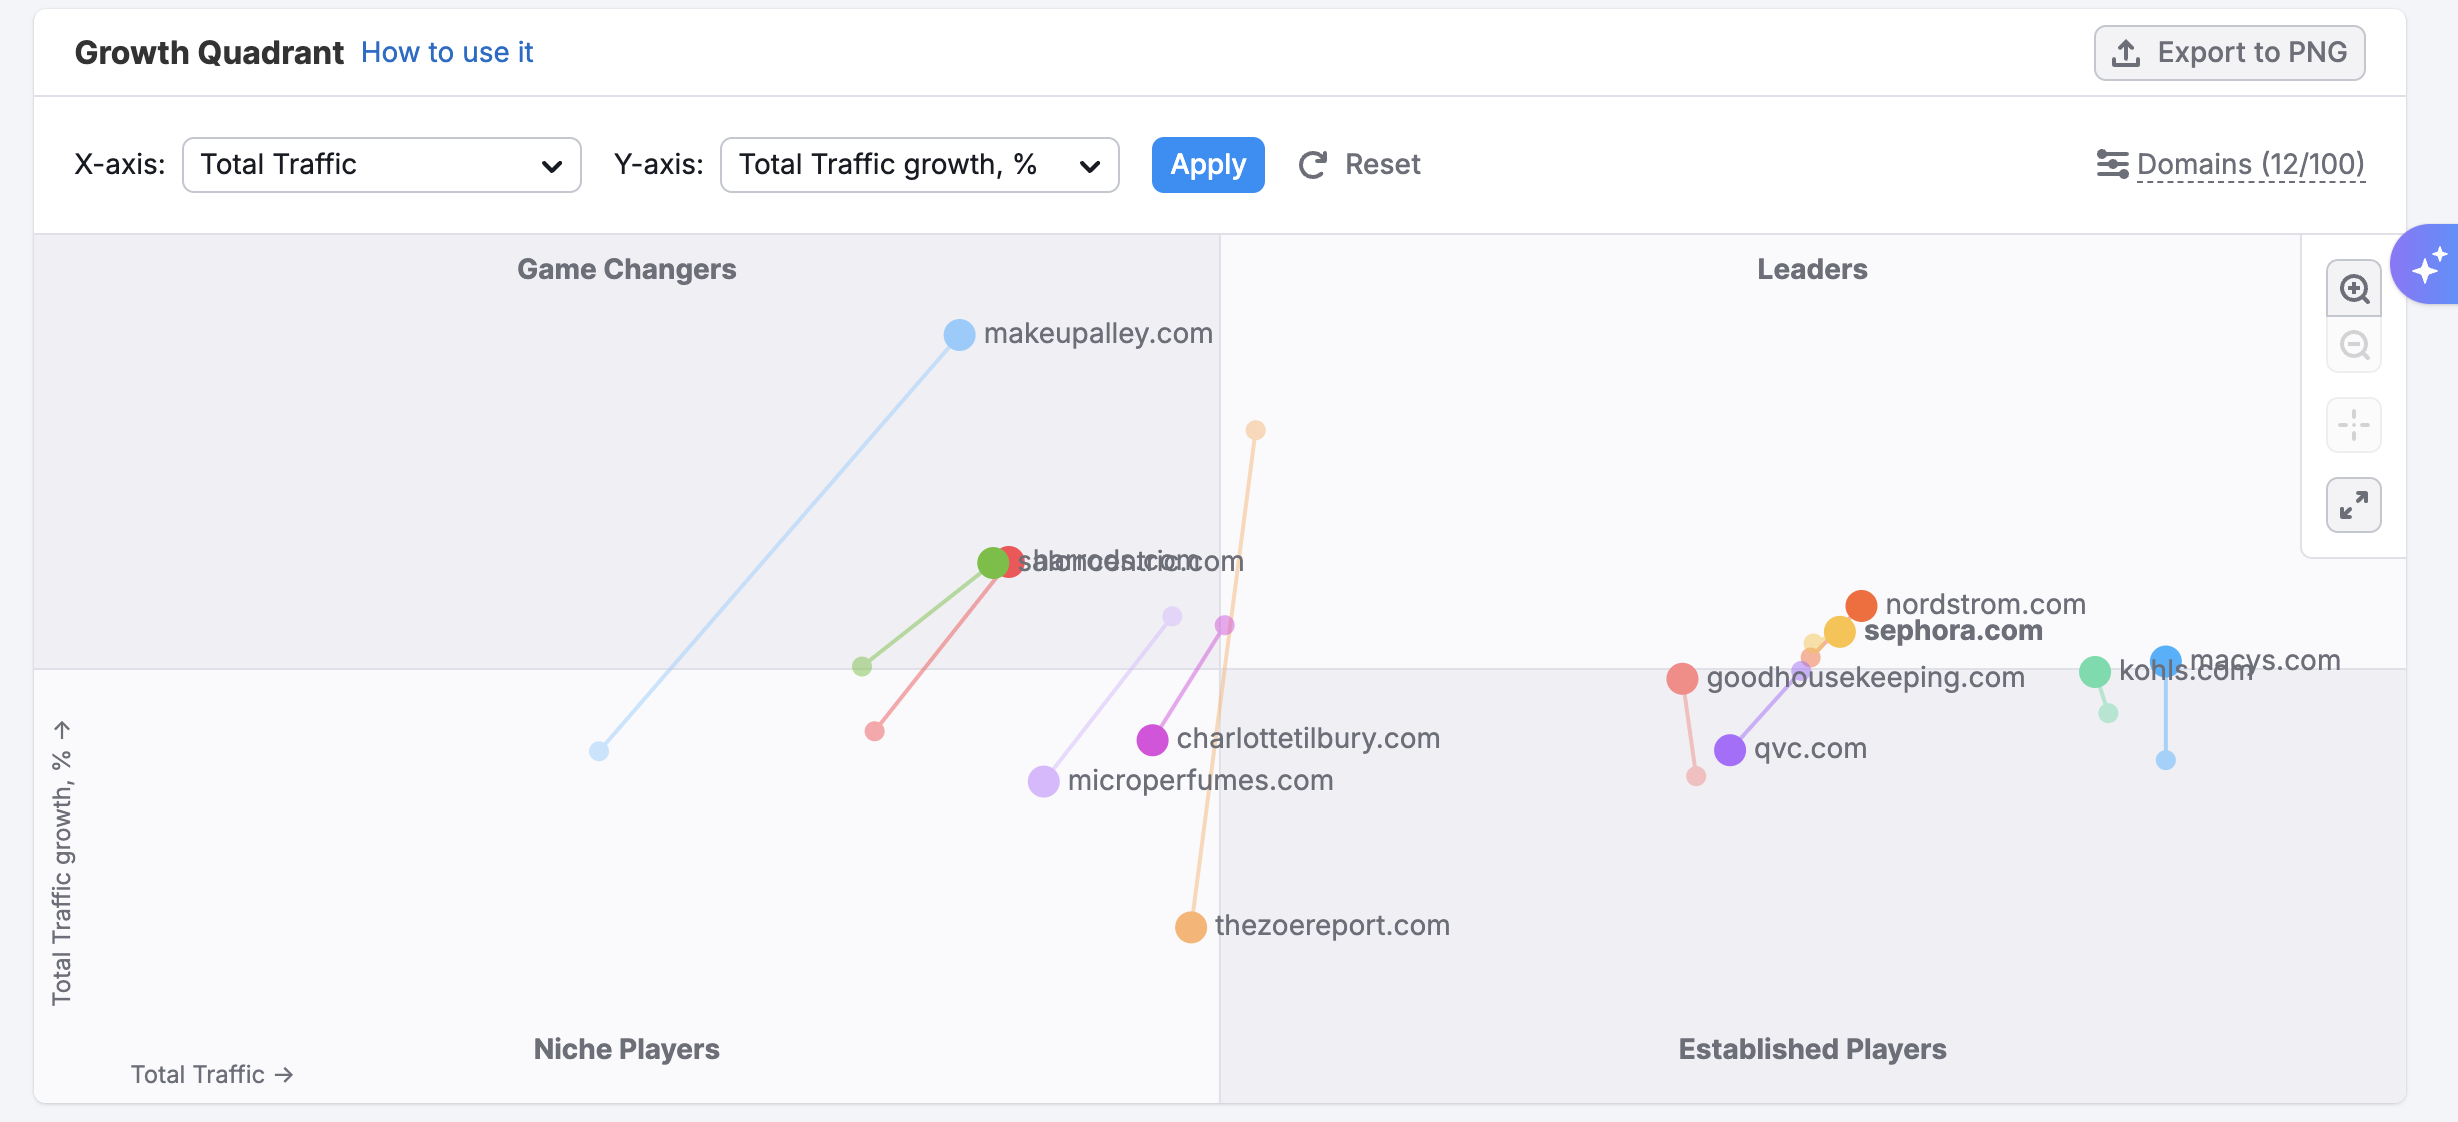This screenshot has height=1122, width=2458.
Task: Click the orange nordstrom.com data point
Action: (x=1861, y=605)
